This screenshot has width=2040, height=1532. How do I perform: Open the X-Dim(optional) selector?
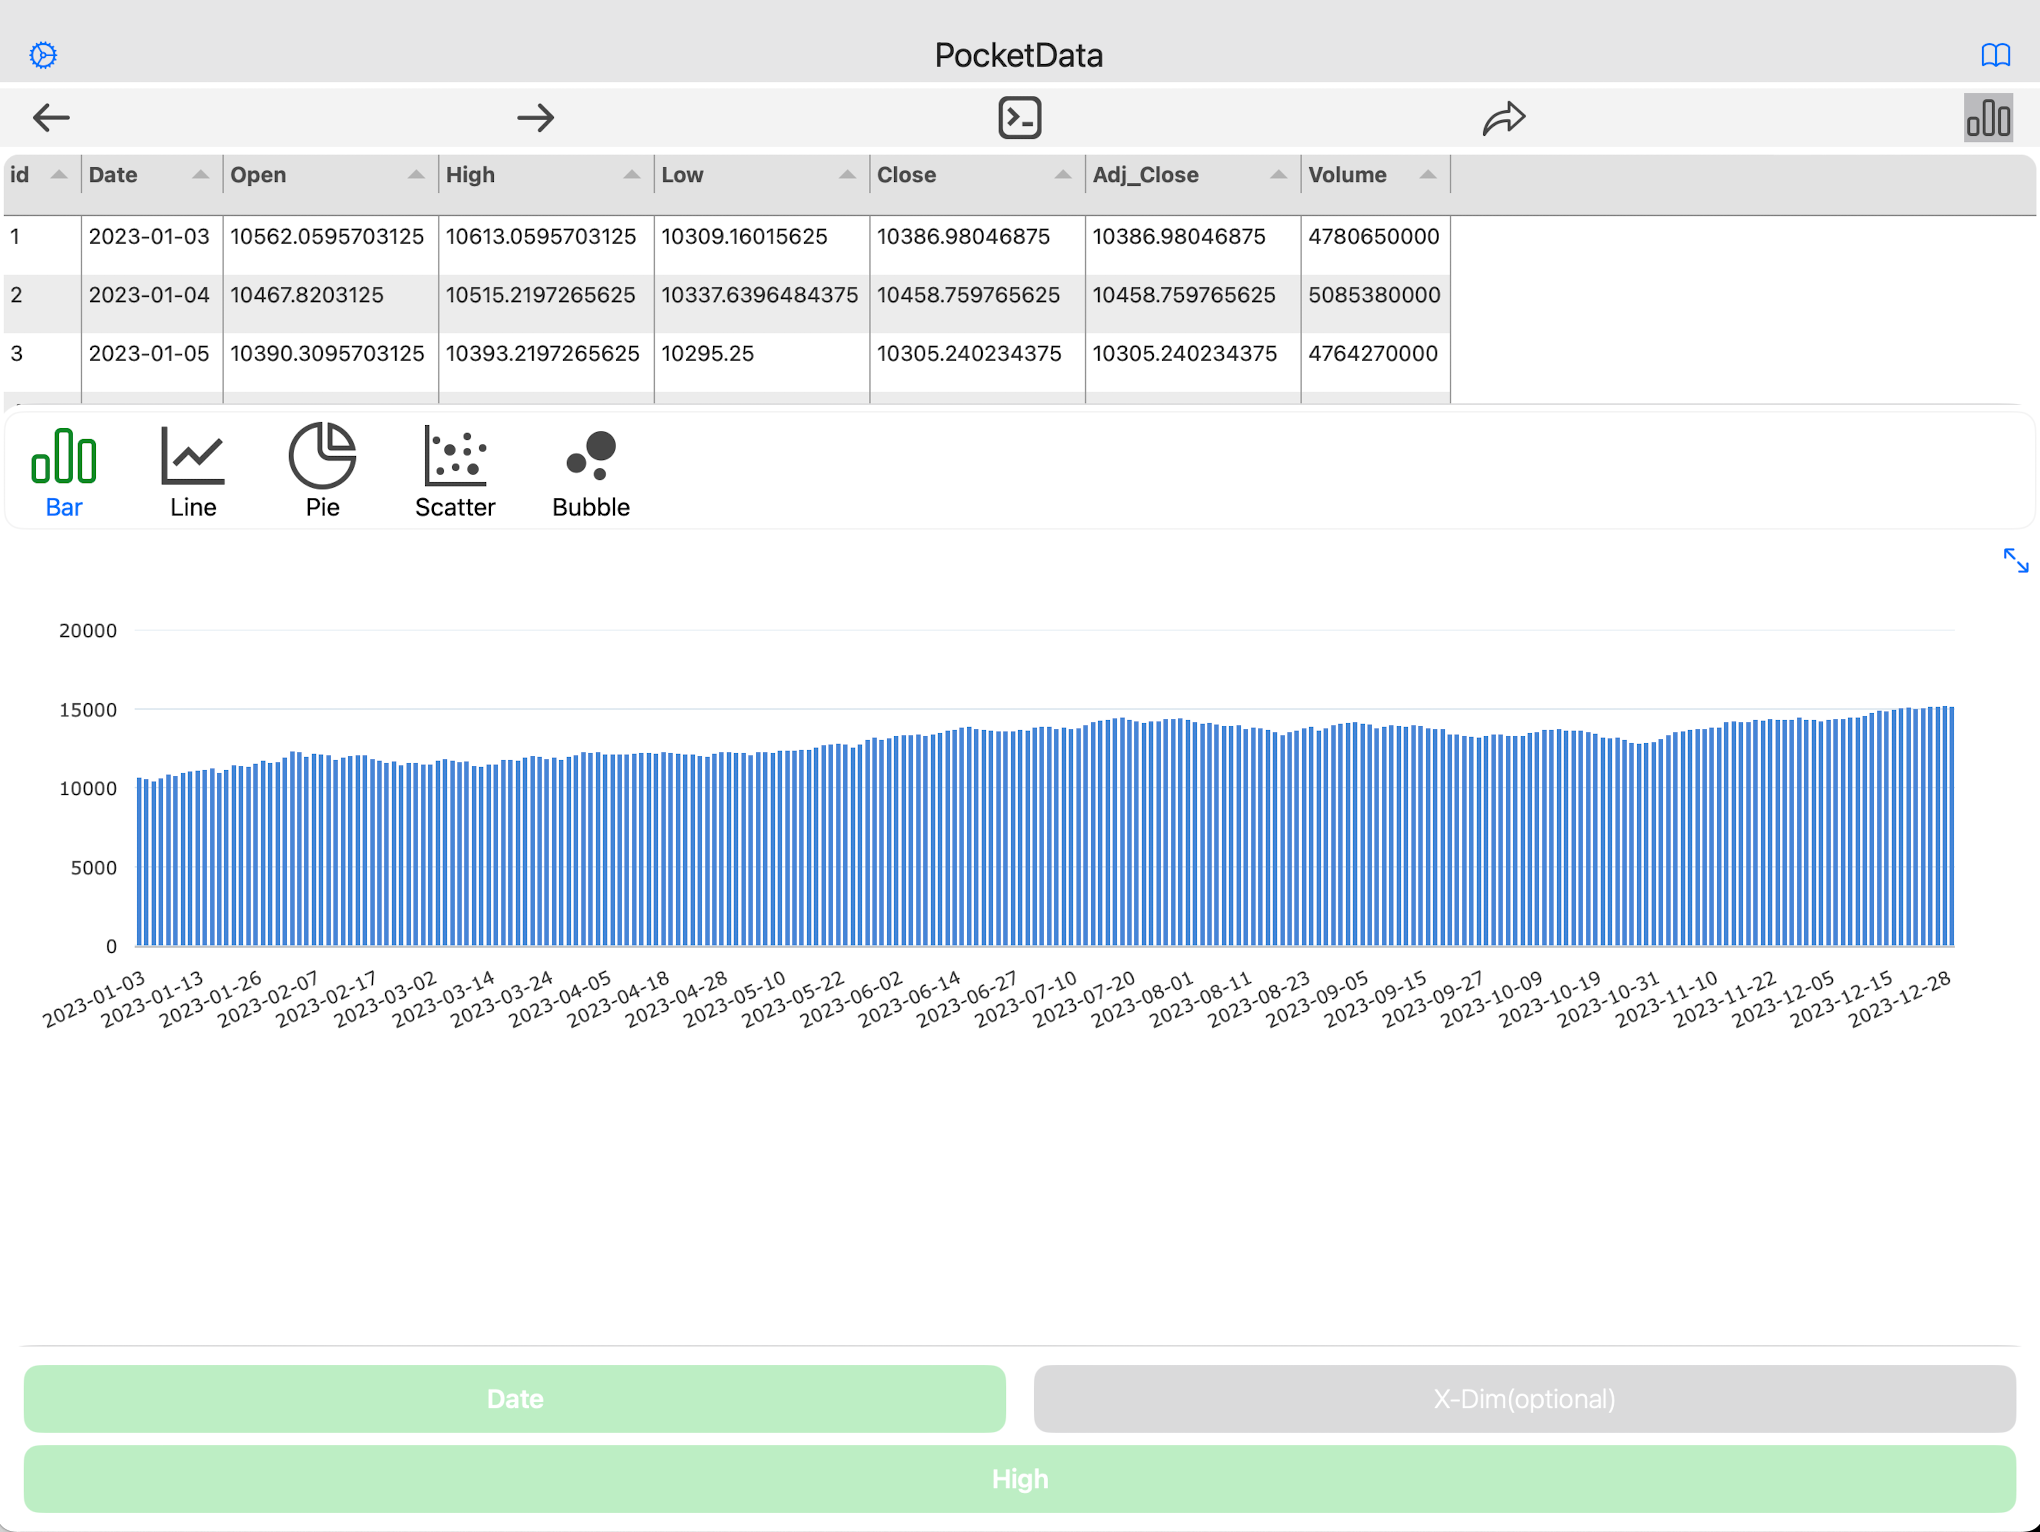point(1524,1398)
